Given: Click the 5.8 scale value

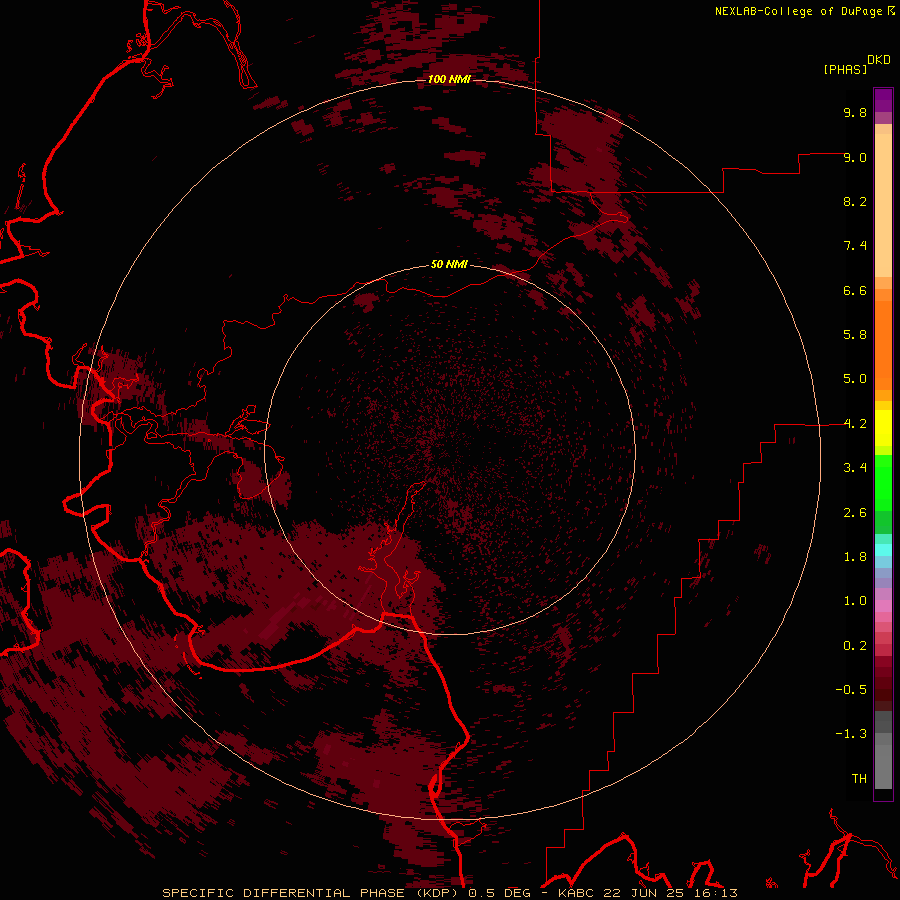Looking at the screenshot, I should (x=855, y=335).
